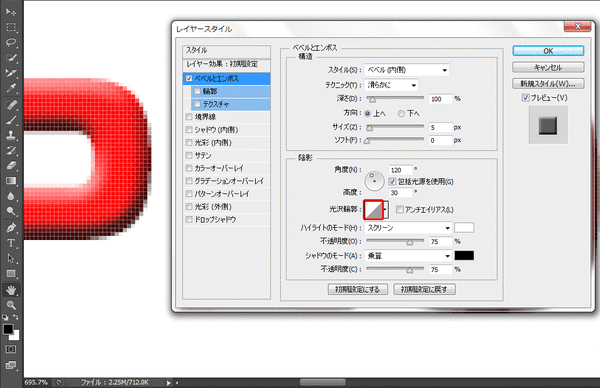
Task: Select the Lasso tool
Action: (11, 42)
